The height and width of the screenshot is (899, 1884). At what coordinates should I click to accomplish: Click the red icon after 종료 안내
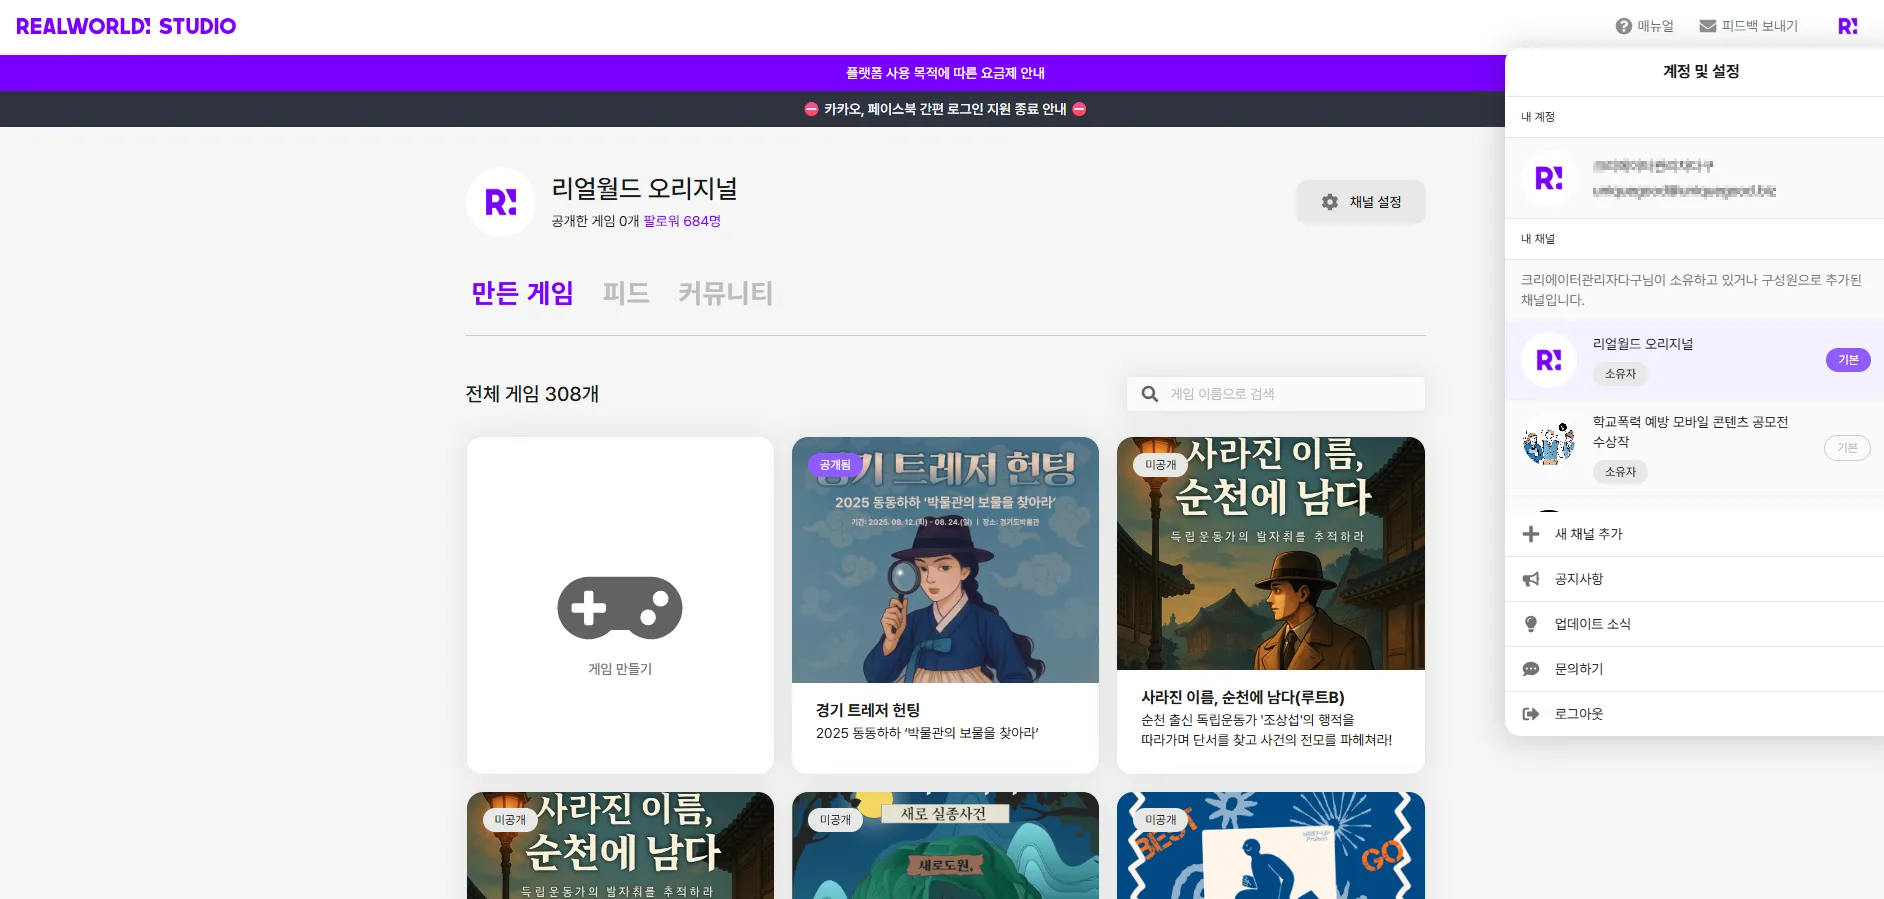coord(1079,109)
